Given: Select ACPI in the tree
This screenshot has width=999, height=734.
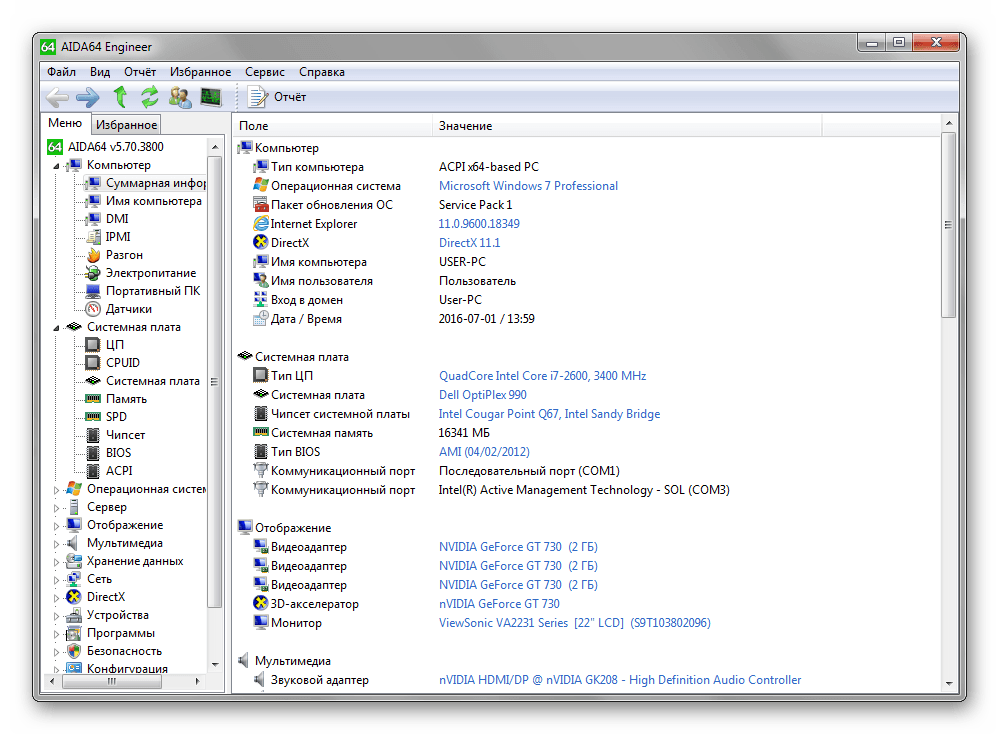Looking at the screenshot, I should [x=119, y=471].
